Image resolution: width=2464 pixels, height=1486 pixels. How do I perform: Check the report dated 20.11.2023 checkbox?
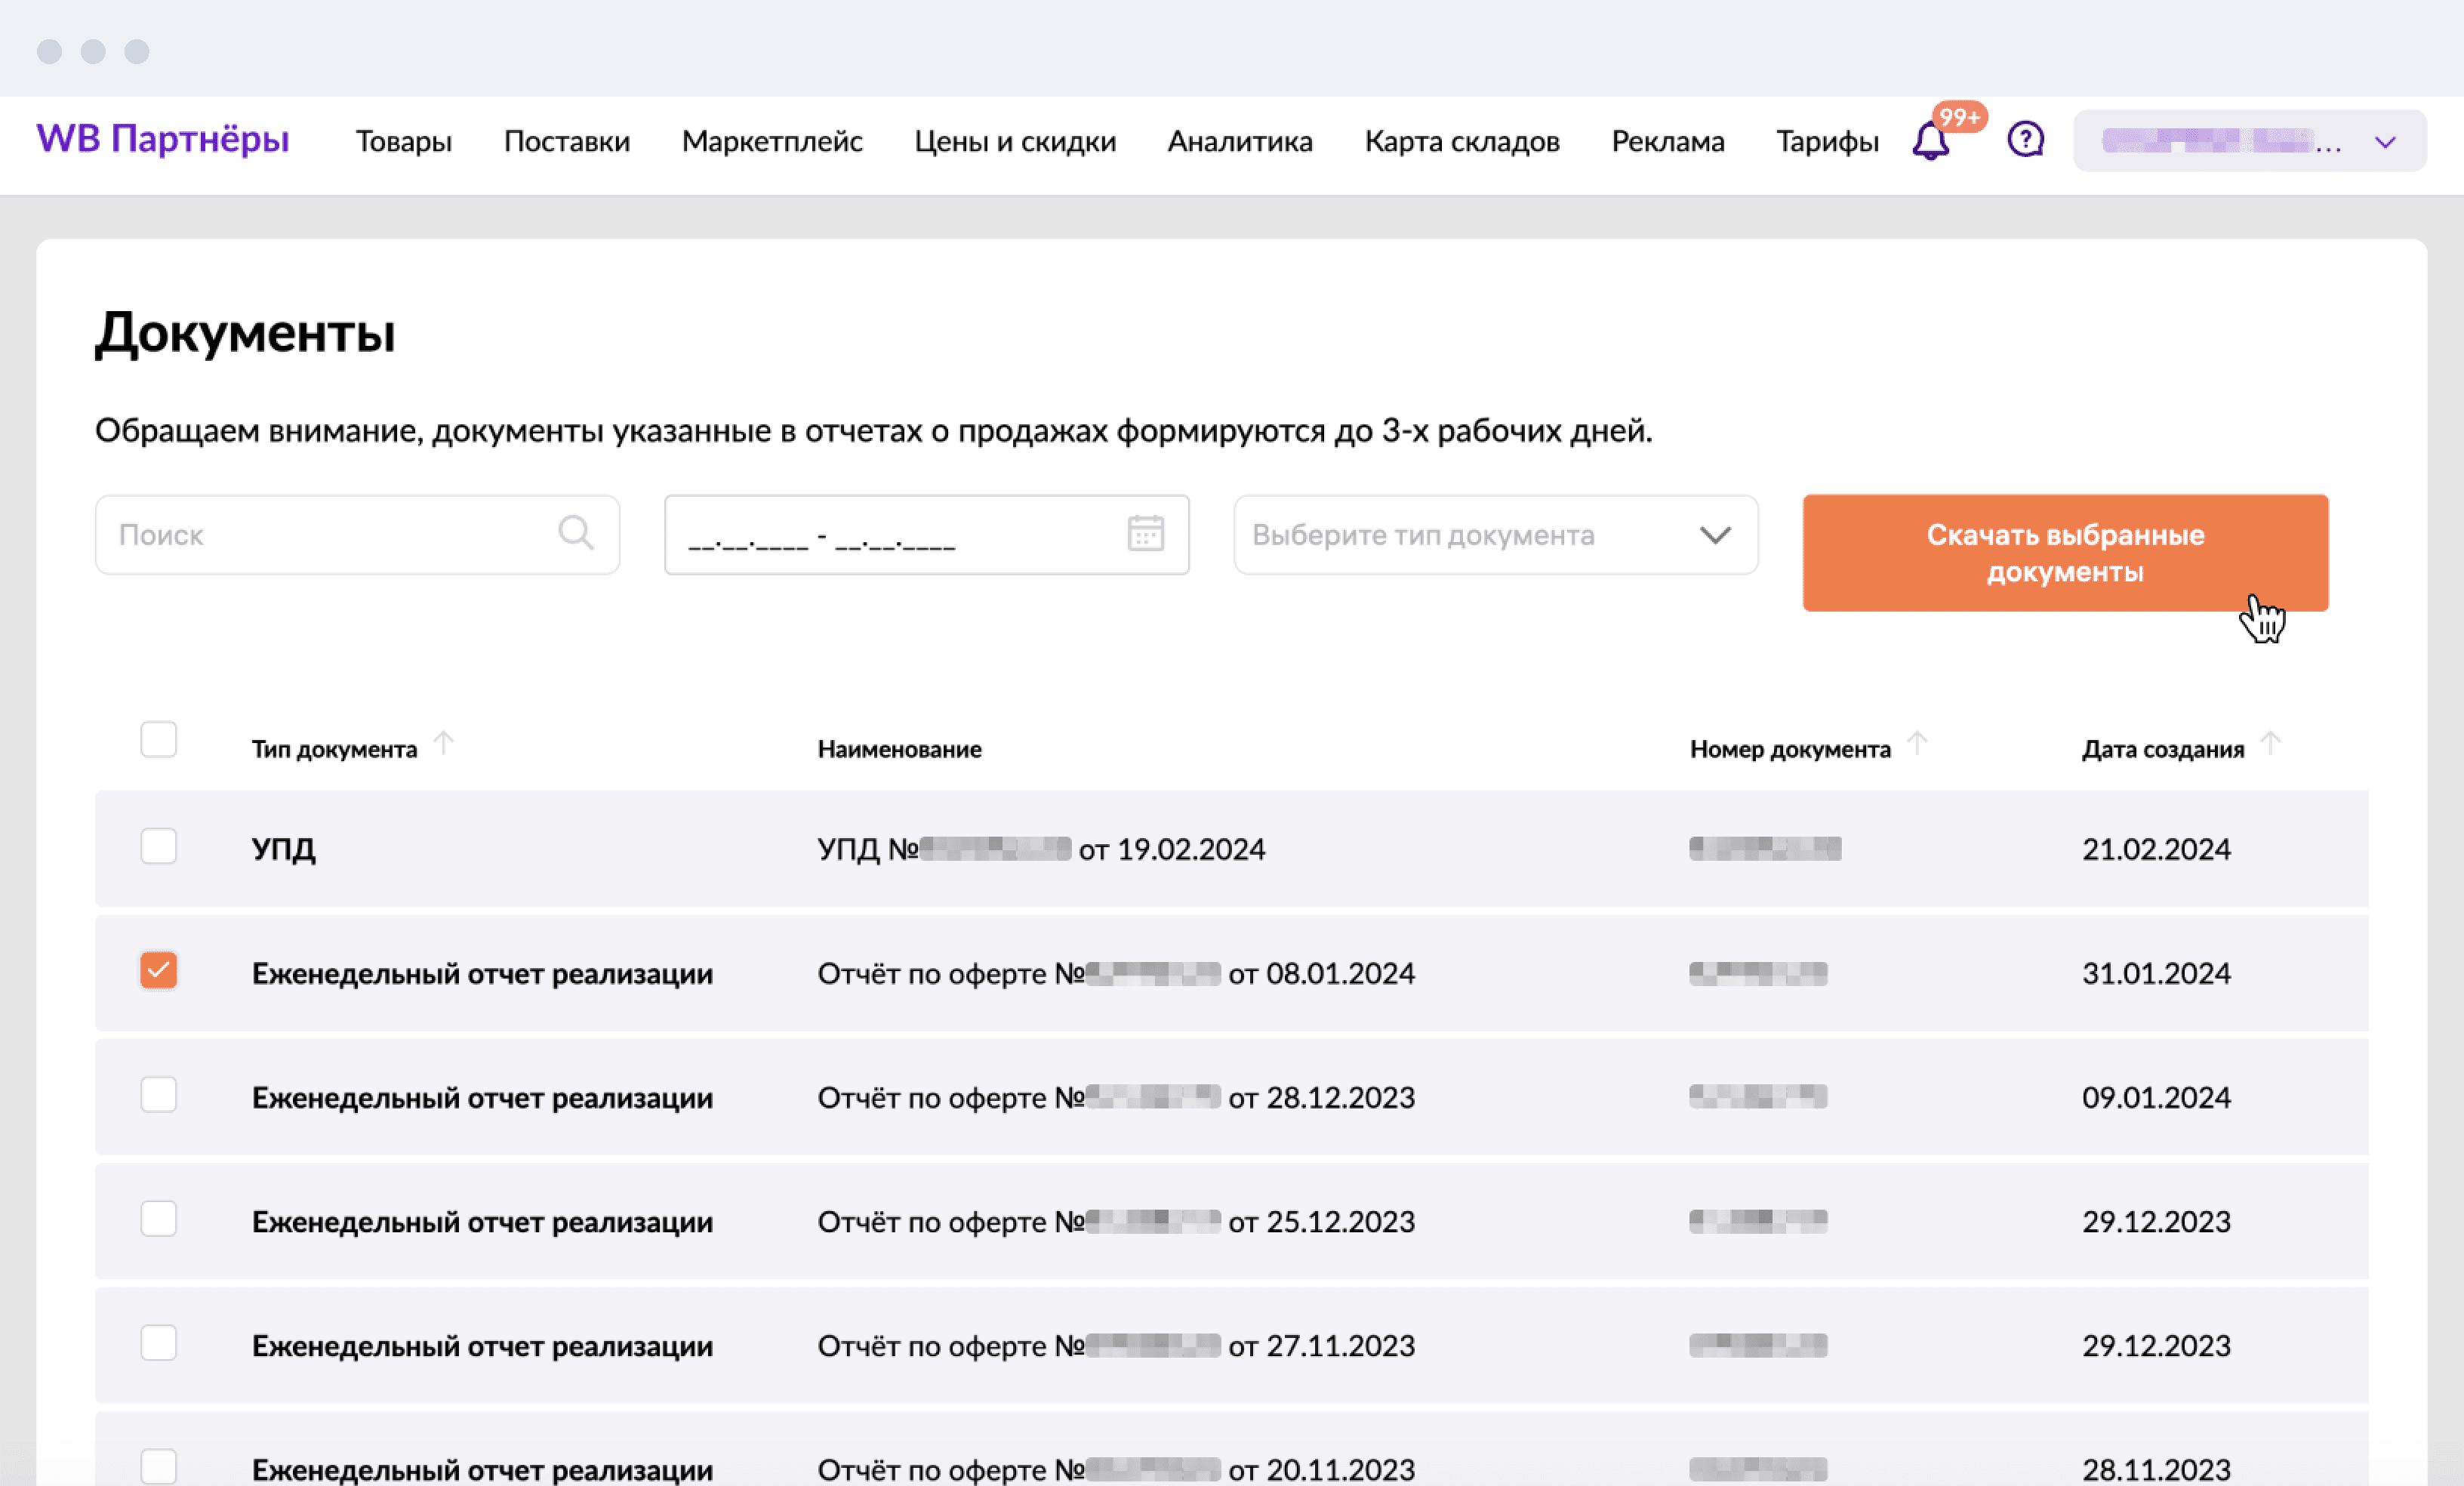point(159,1467)
